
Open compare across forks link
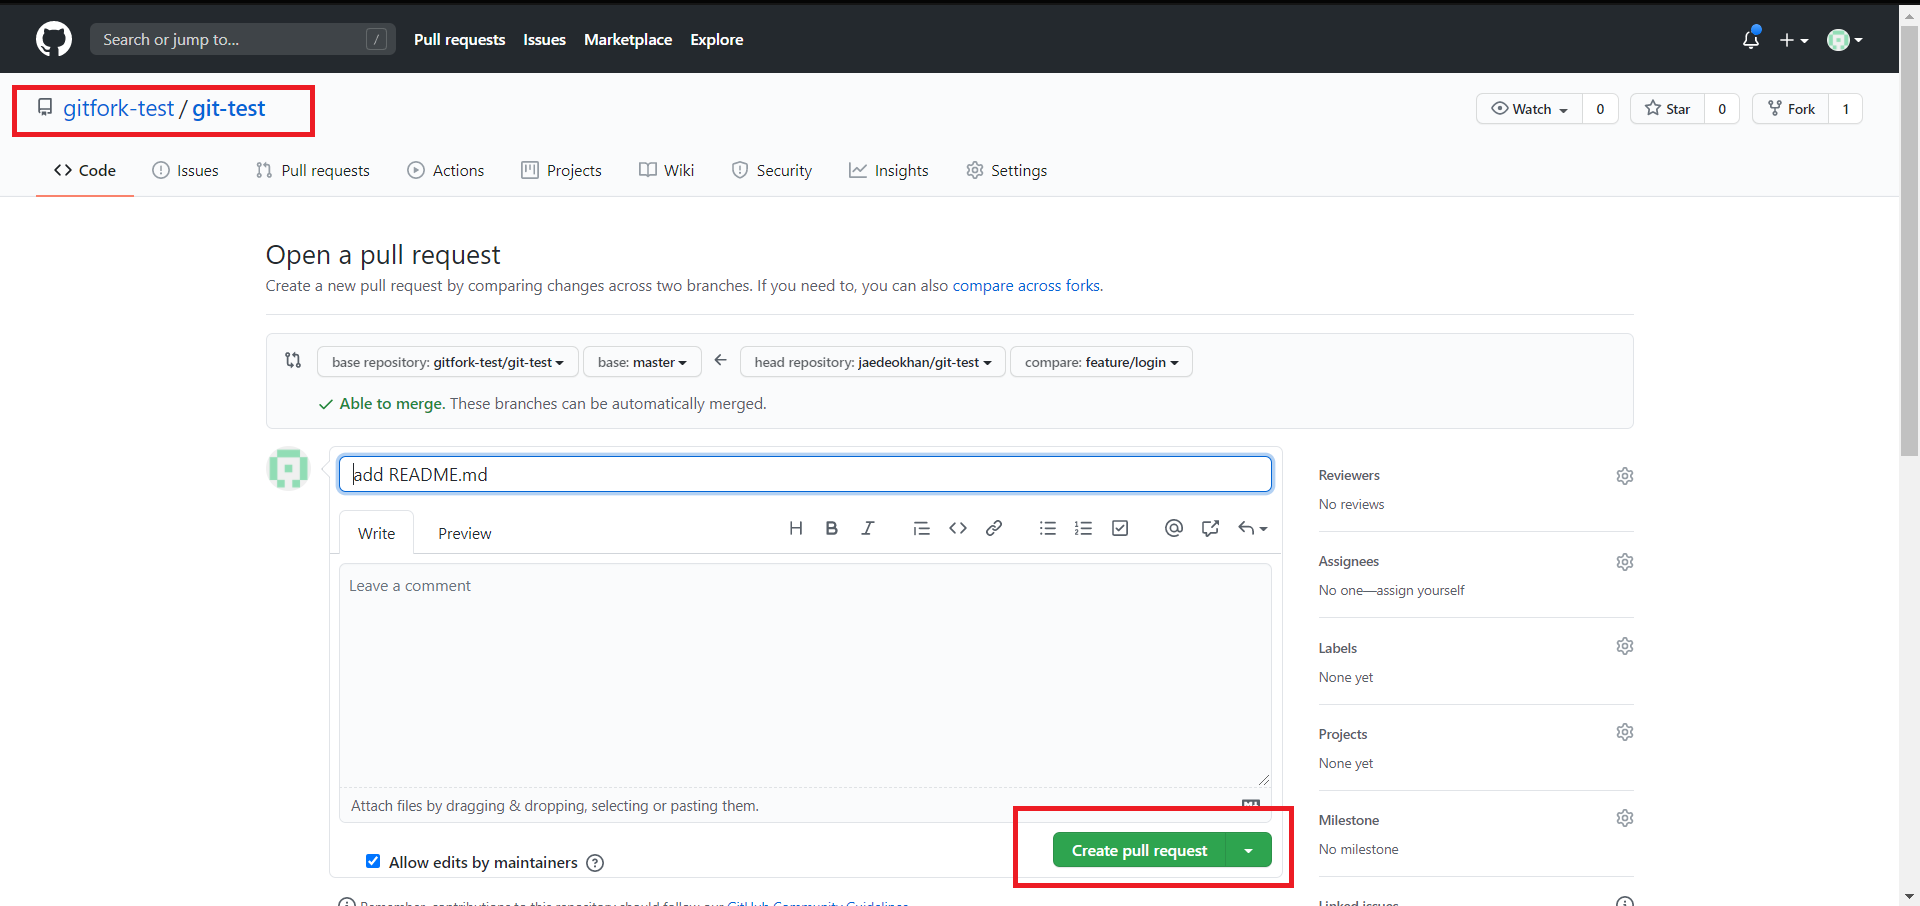tap(1026, 286)
